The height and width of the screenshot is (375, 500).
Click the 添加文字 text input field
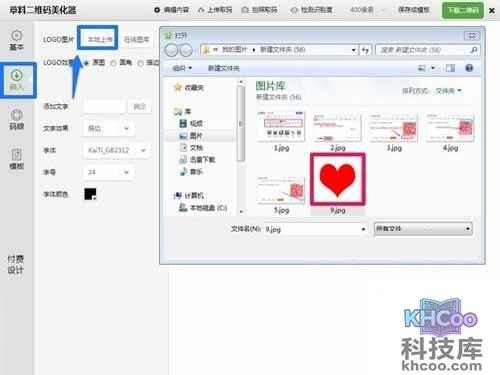click(105, 107)
